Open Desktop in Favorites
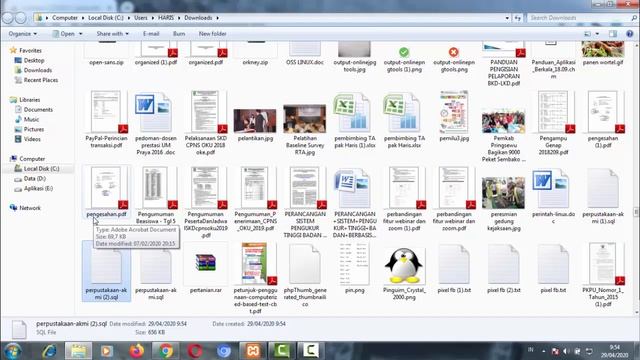This screenshot has height=360, width=640. pyautogui.click(x=34, y=60)
